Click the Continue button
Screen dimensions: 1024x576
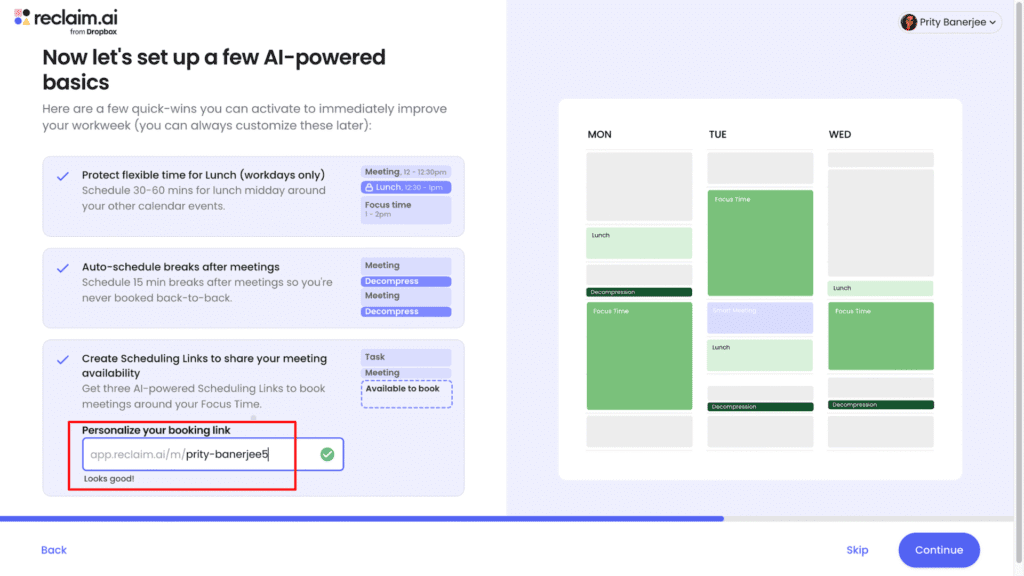tap(938, 549)
